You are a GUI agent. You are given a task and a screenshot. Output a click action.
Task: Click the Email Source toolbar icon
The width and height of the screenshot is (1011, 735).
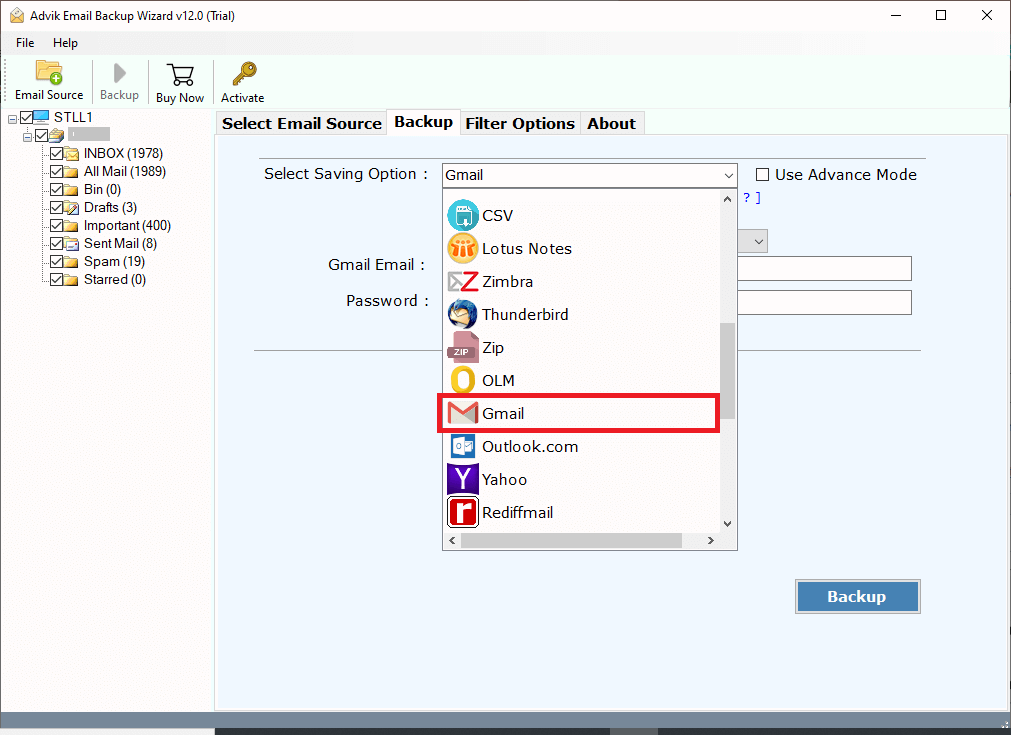coord(49,72)
